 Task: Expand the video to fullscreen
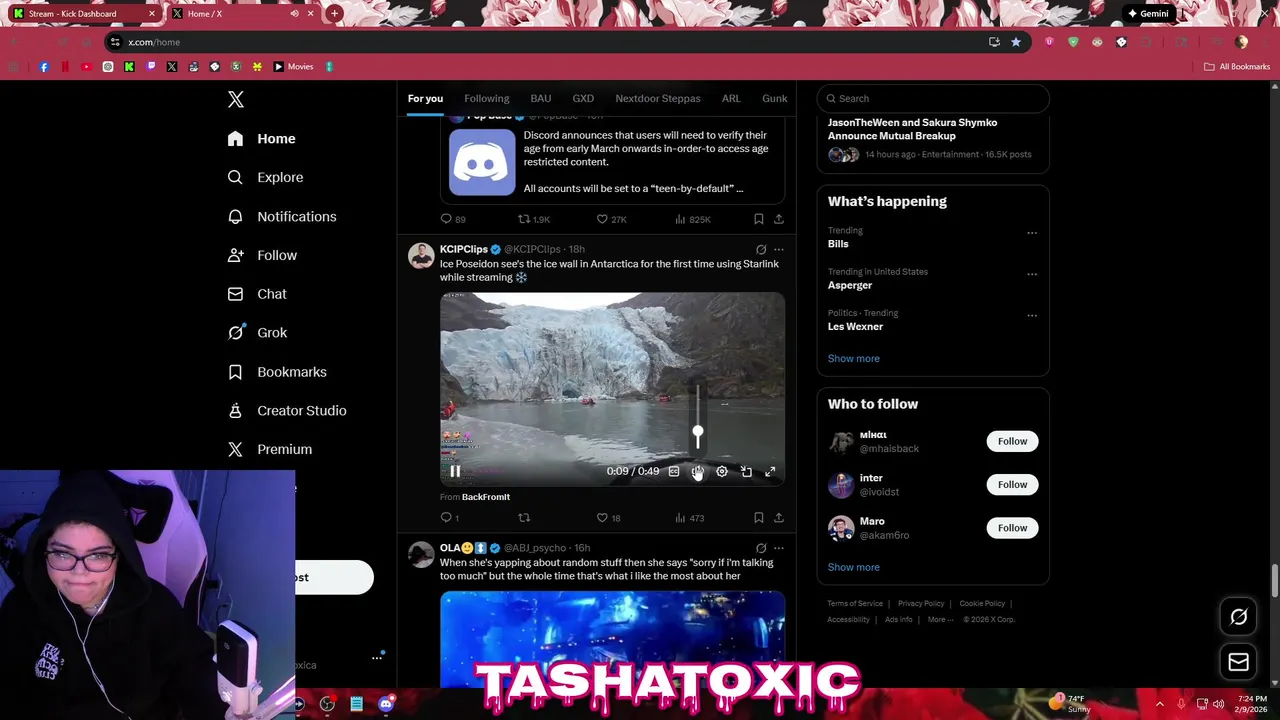coord(770,471)
